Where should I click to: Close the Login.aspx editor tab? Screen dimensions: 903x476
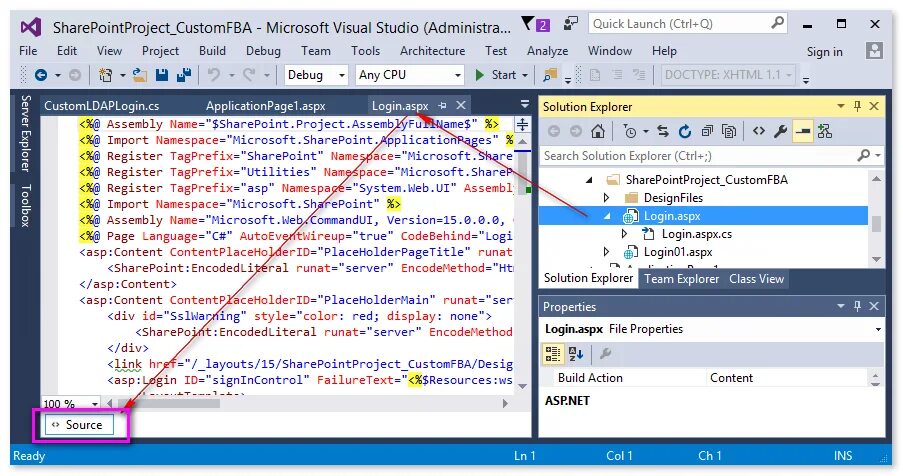461,105
